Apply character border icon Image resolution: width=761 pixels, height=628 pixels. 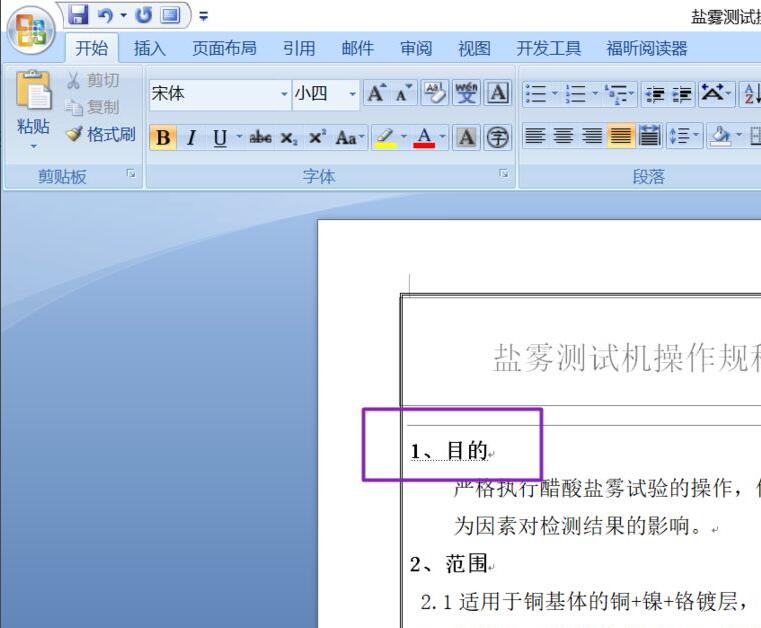coord(498,93)
